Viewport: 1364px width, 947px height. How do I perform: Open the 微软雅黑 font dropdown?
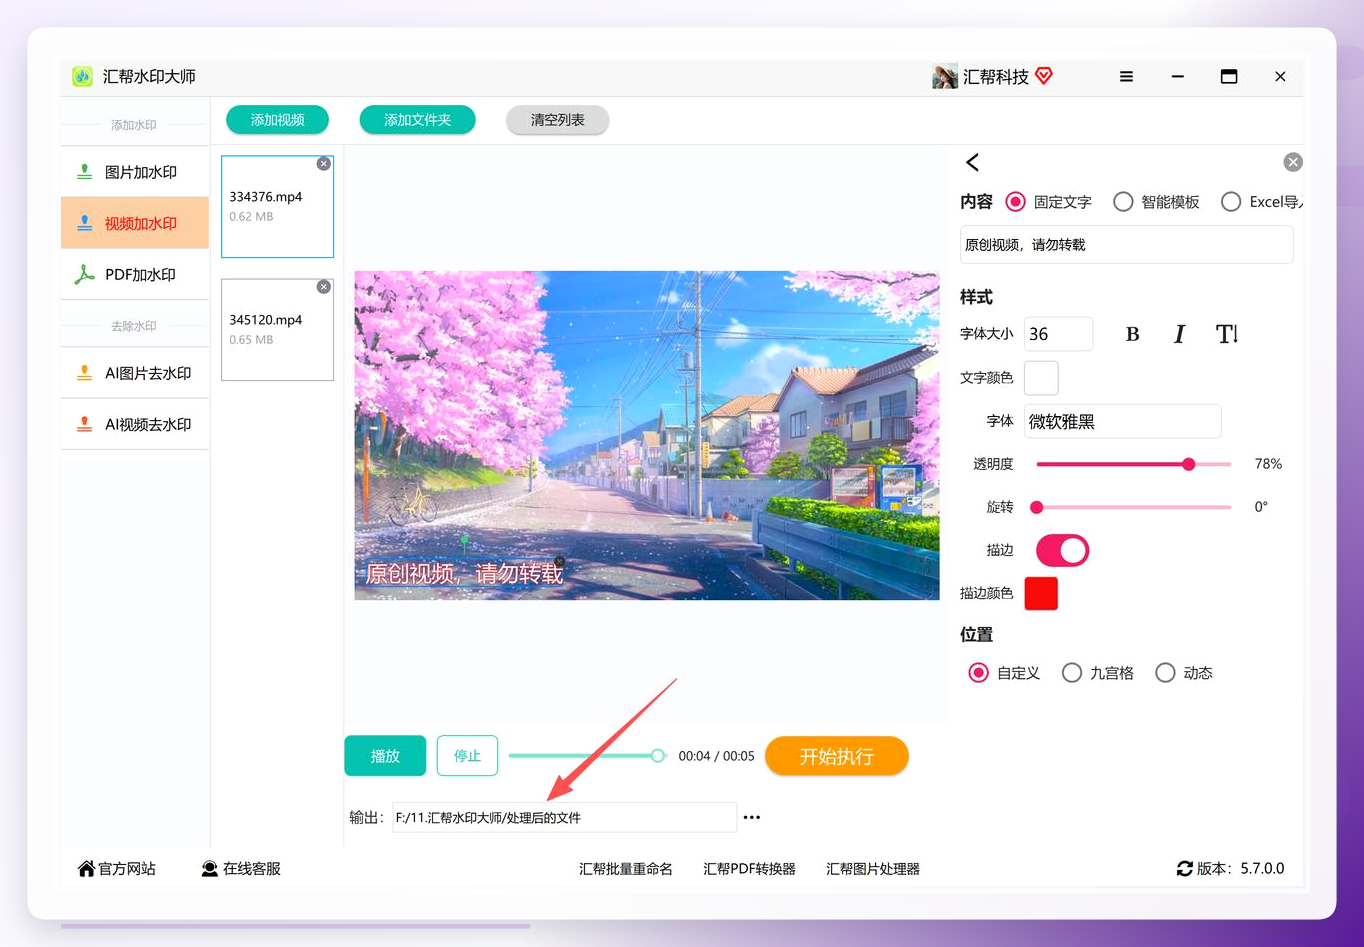tap(1123, 421)
